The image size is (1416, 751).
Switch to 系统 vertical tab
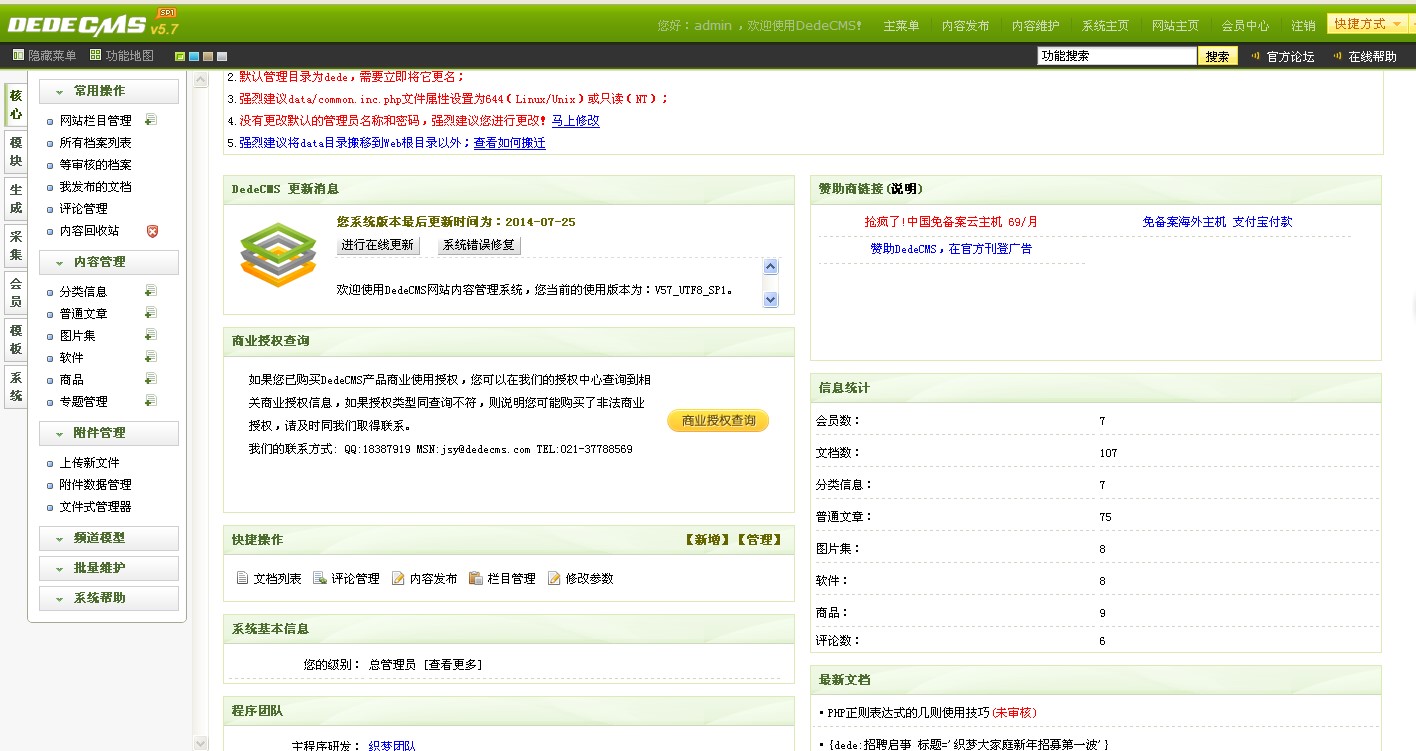click(15, 387)
